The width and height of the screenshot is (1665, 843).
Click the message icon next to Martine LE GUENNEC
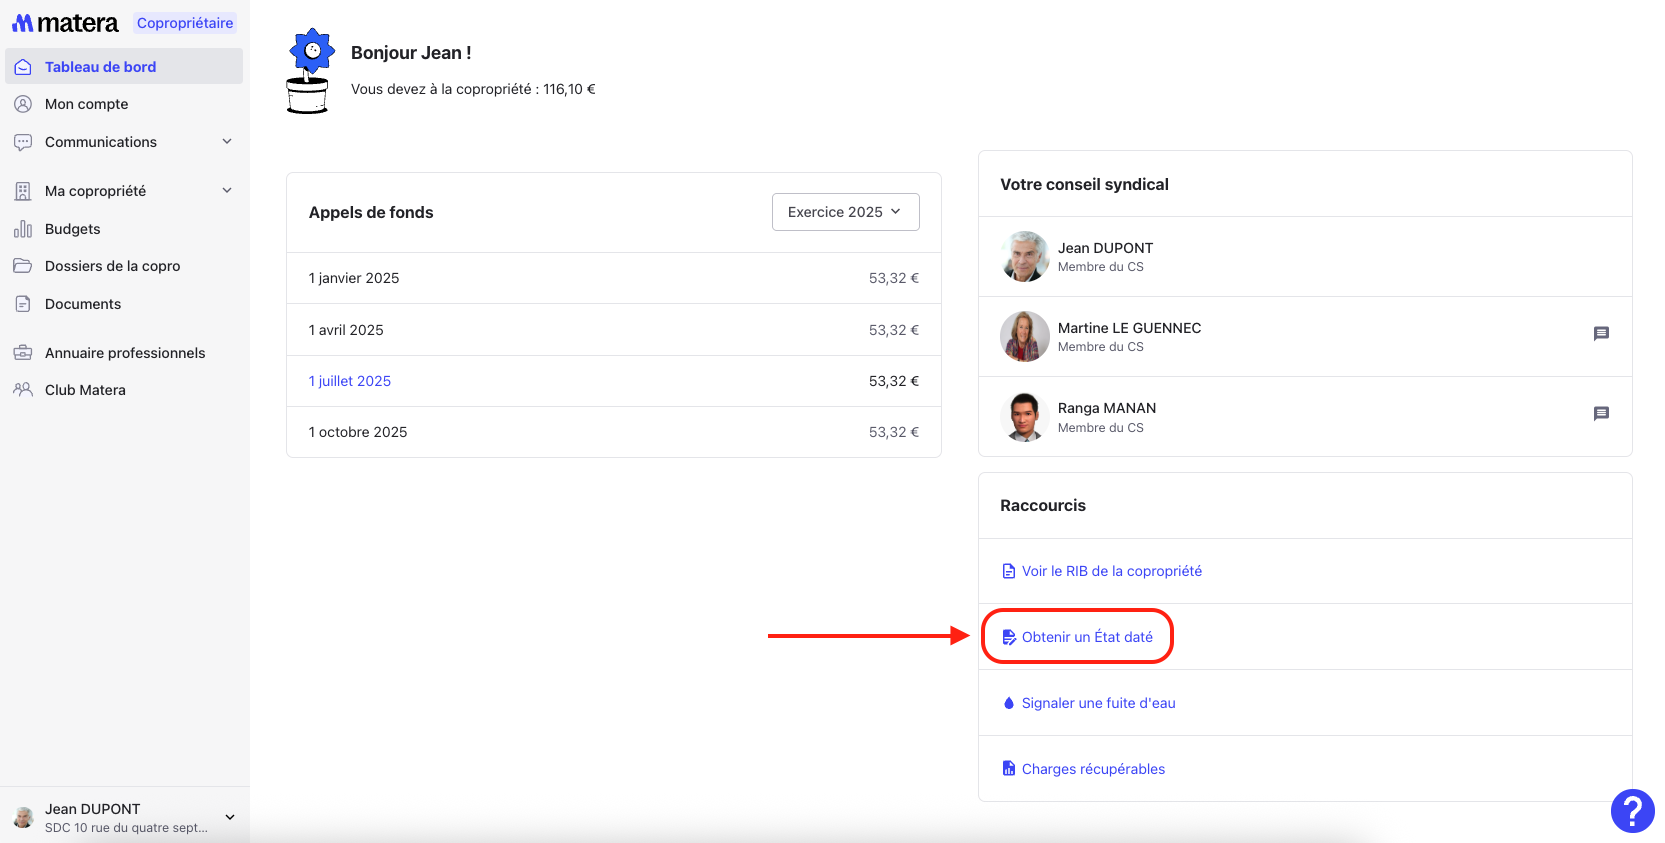click(1600, 334)
